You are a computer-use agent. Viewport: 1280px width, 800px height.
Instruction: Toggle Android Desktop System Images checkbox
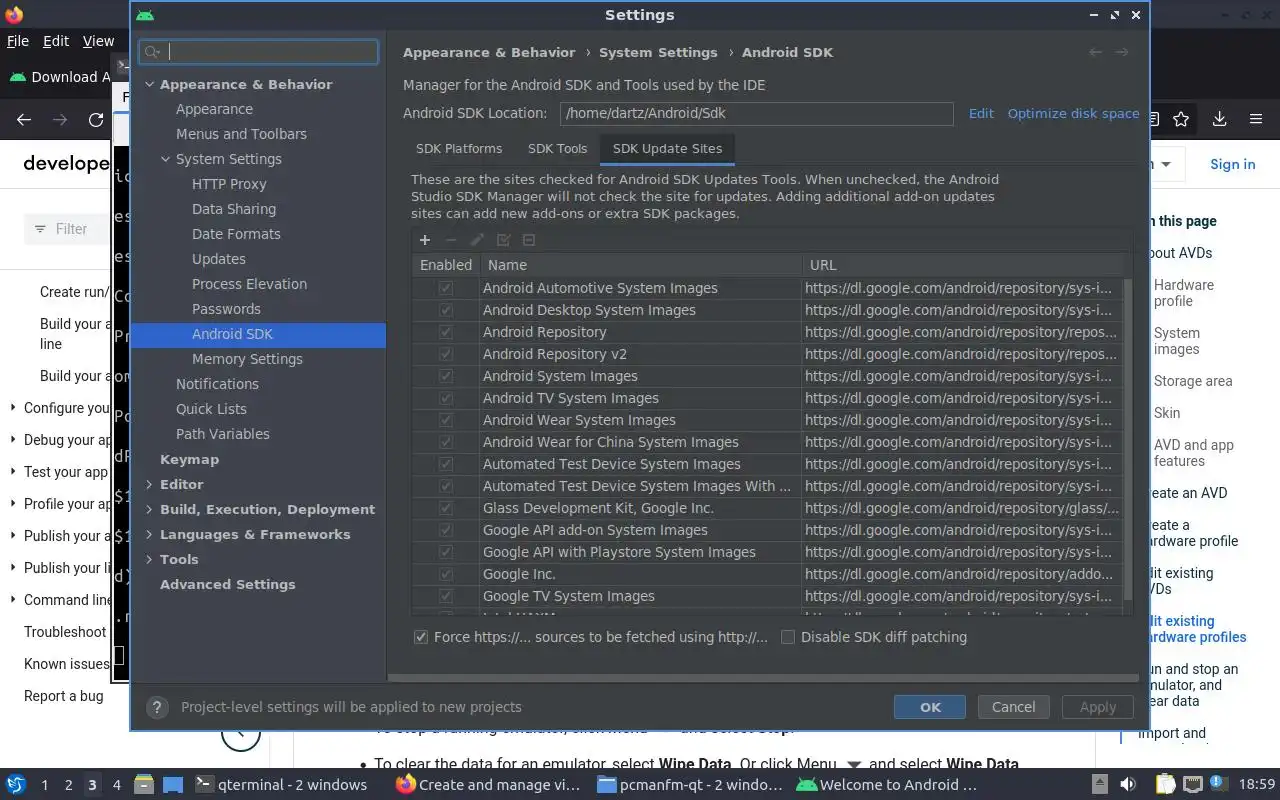(x=446, y=310)
